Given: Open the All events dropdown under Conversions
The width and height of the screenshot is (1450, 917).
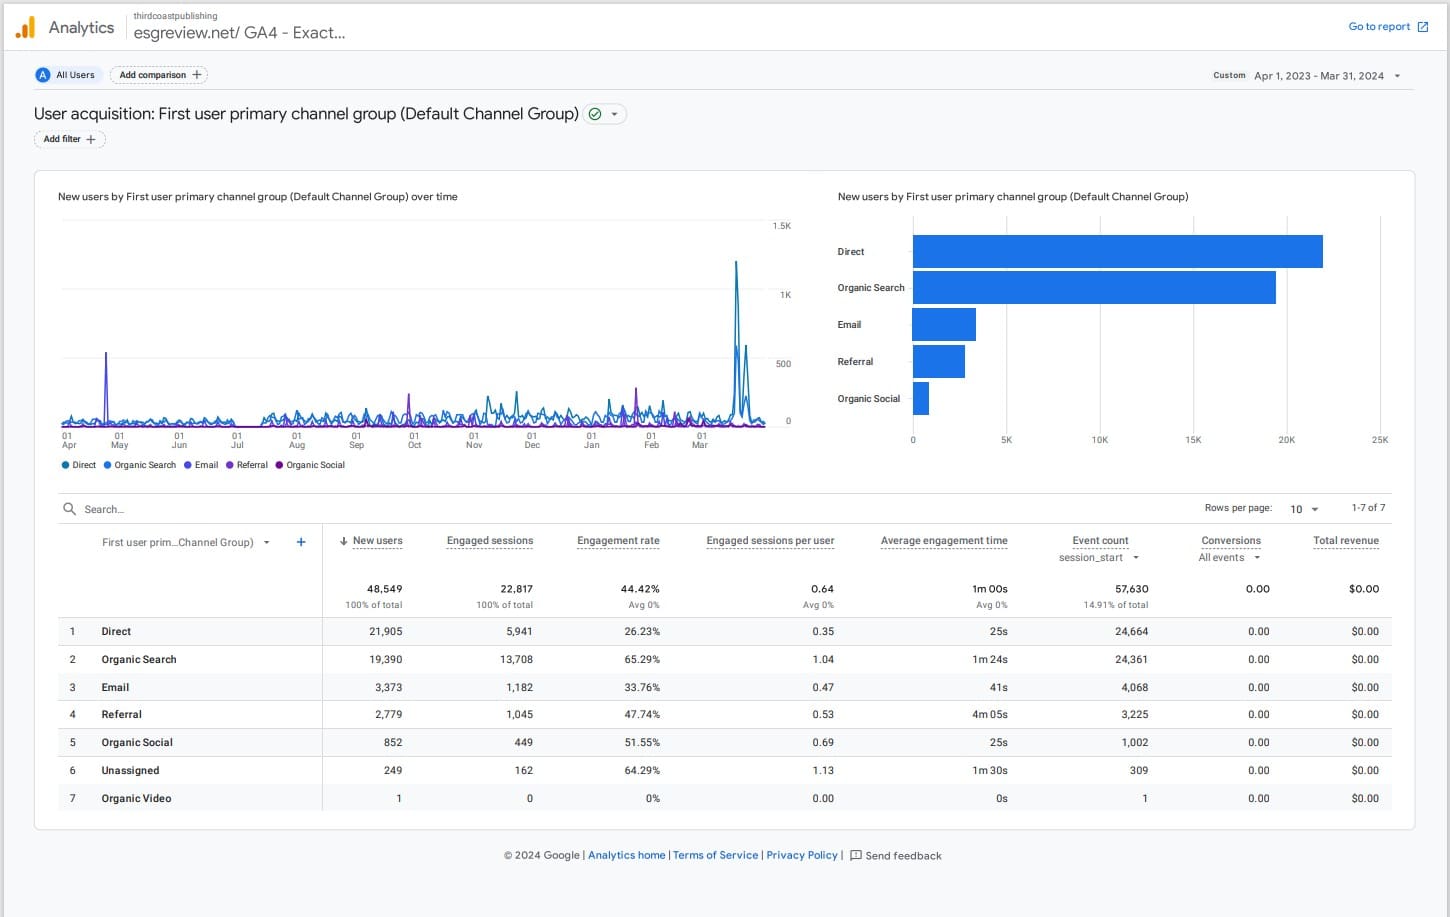Looking at the screenshot, I should point(1229,558).
